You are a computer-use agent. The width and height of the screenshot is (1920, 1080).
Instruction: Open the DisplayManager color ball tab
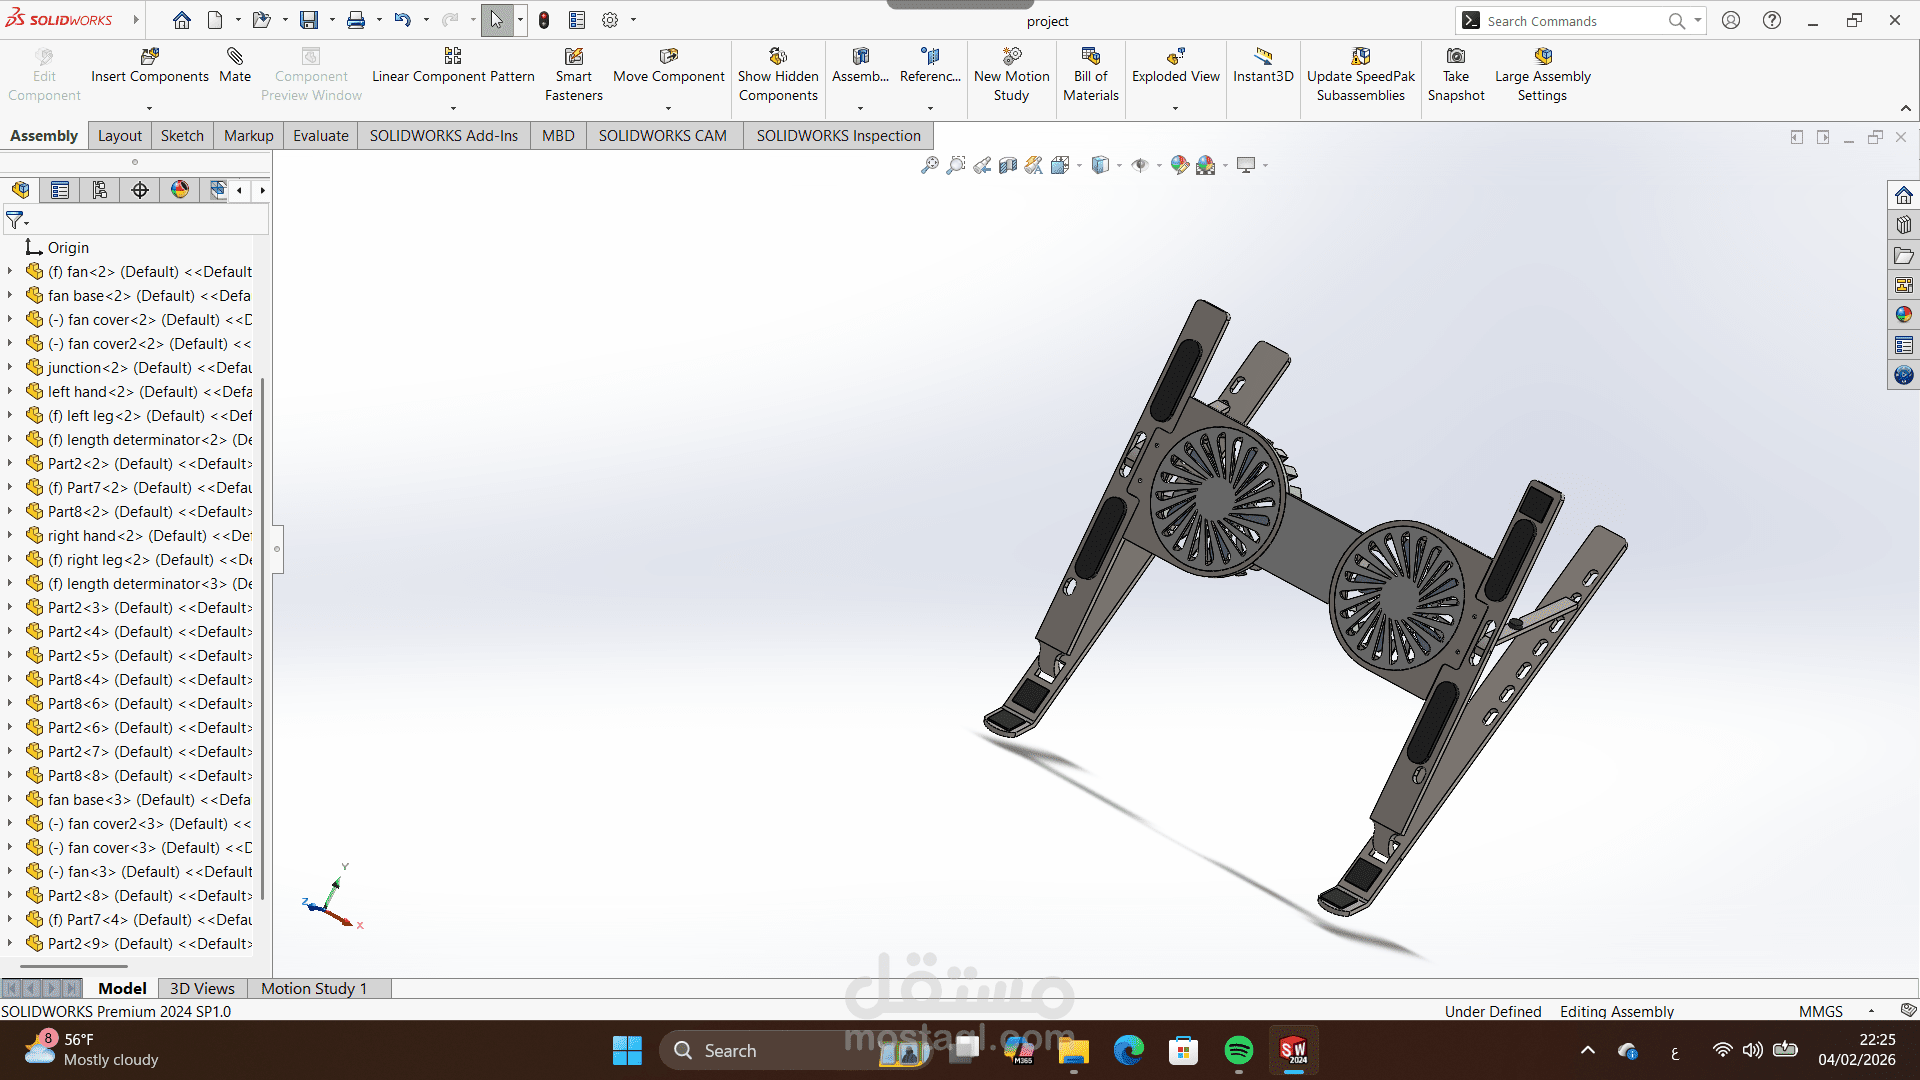[180, 190]
